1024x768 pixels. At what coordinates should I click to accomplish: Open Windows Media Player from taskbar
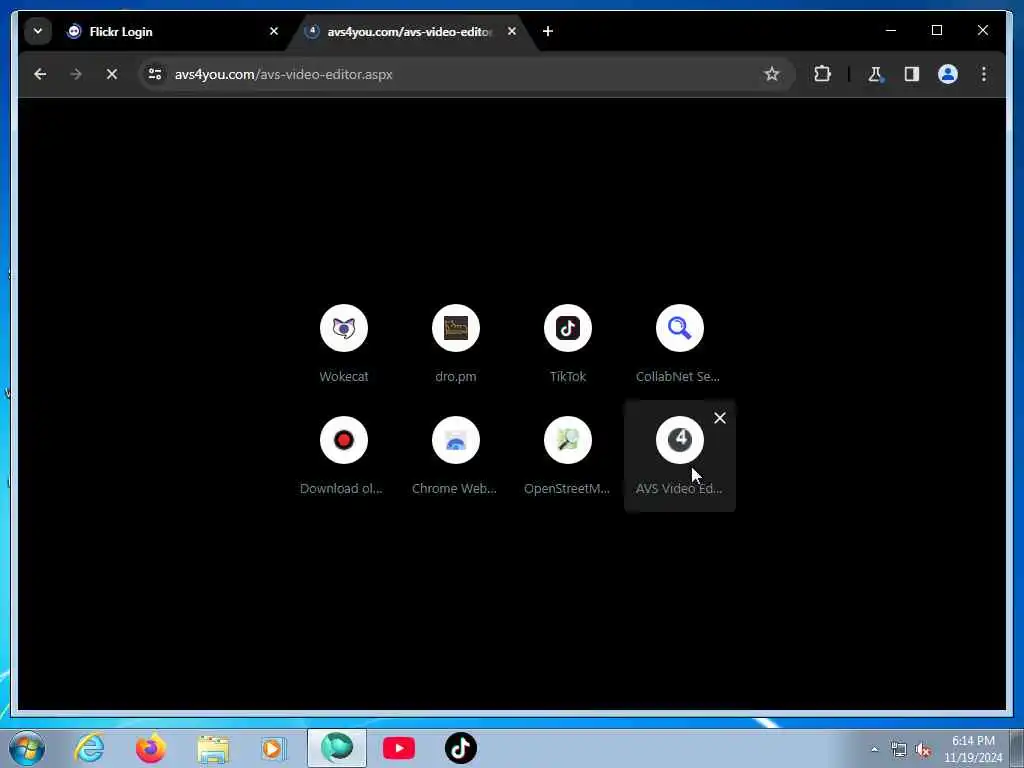(274, 748)
